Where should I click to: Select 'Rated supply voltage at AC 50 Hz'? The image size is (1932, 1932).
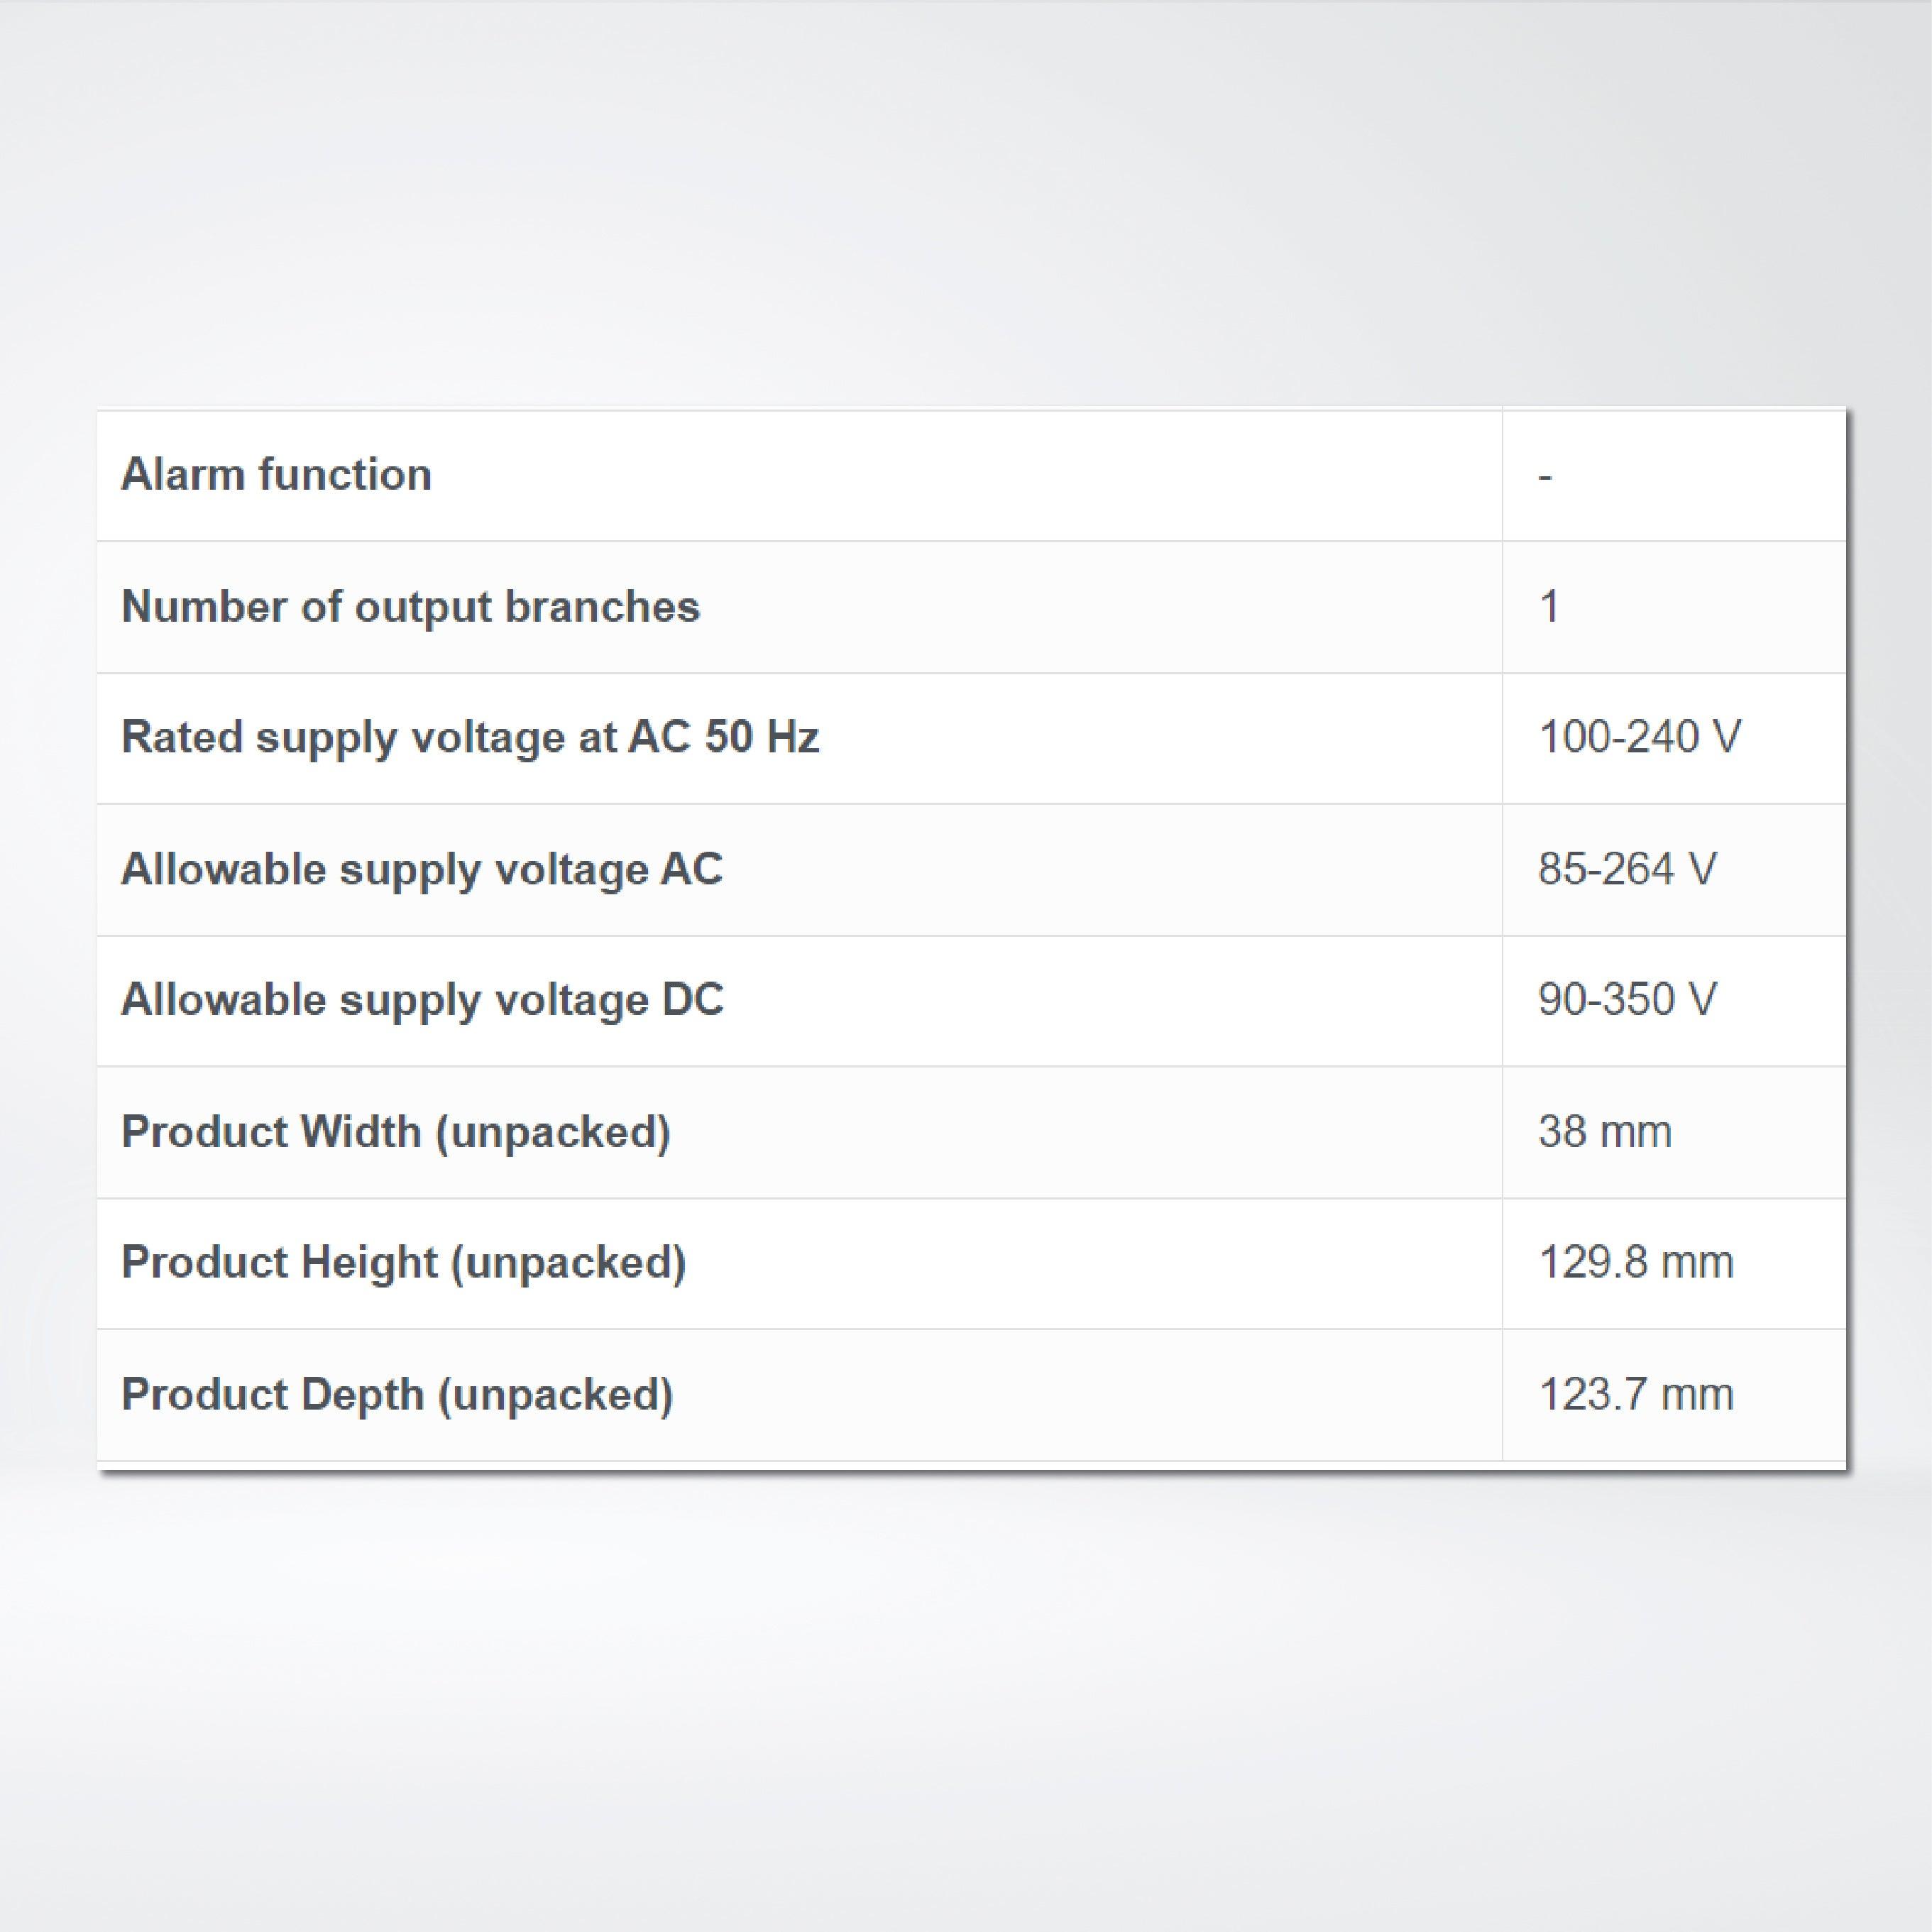470,739
